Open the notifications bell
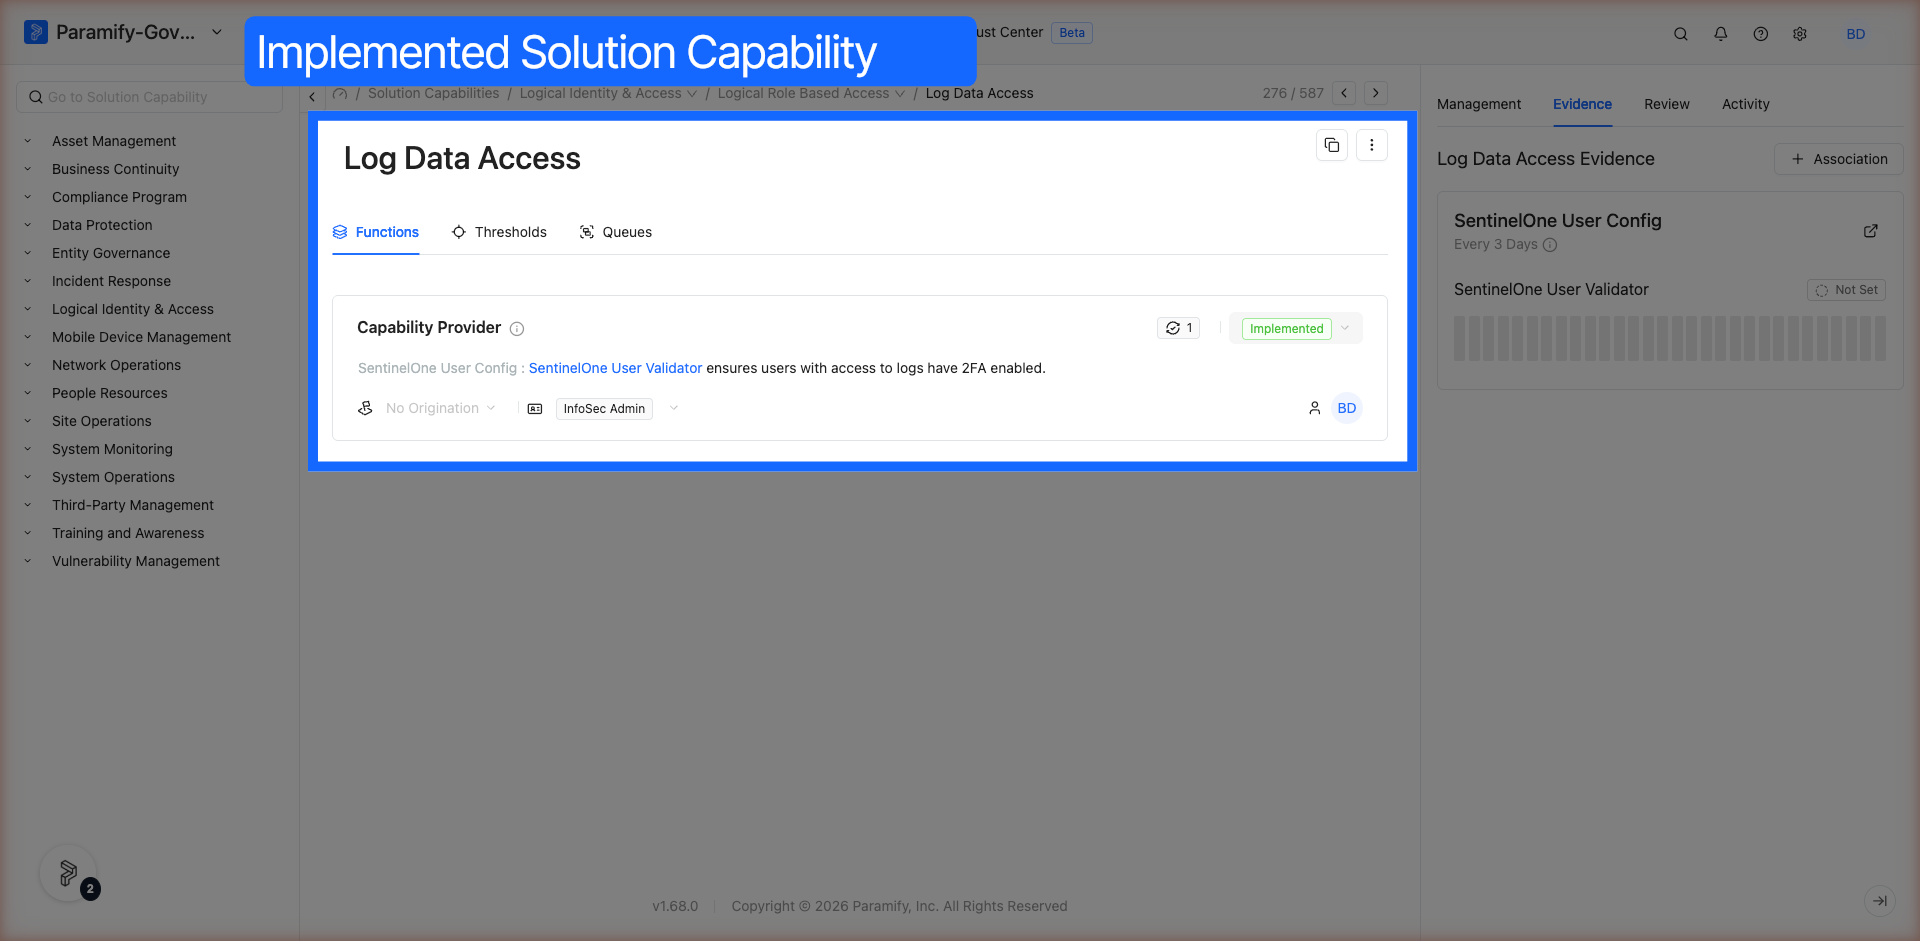The image size is (1920, 941). click(1721, 34)
